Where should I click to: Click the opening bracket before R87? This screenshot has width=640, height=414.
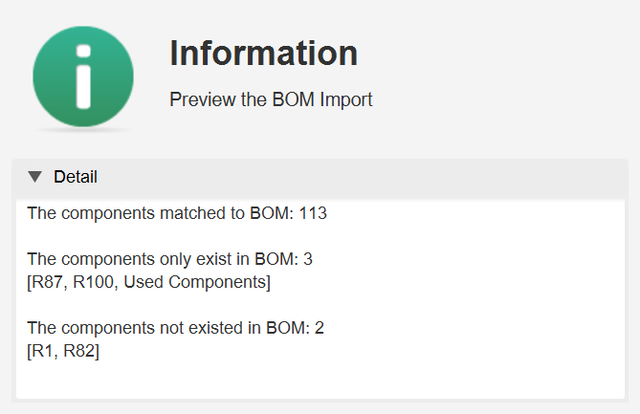[29, 283]
